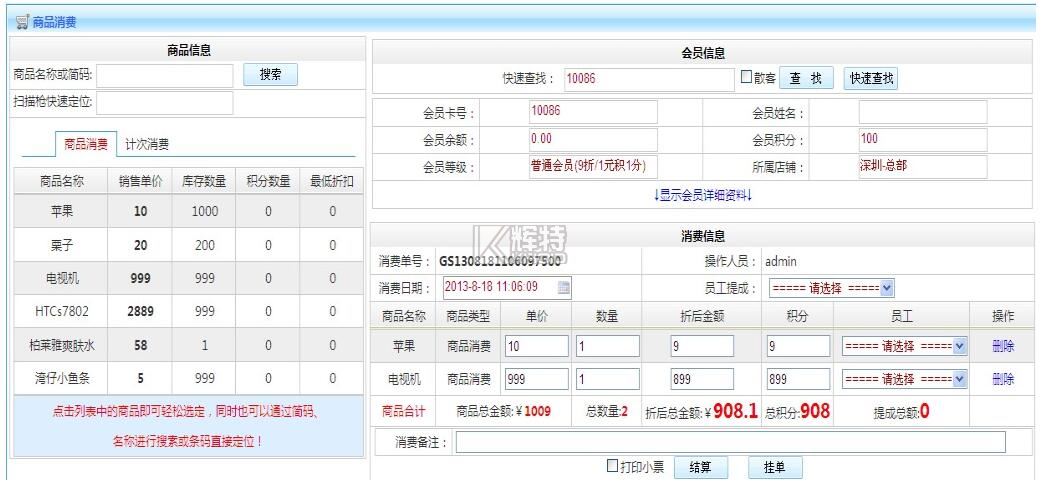Delete the 电视机 row via 删除 link

(1002, 379)
